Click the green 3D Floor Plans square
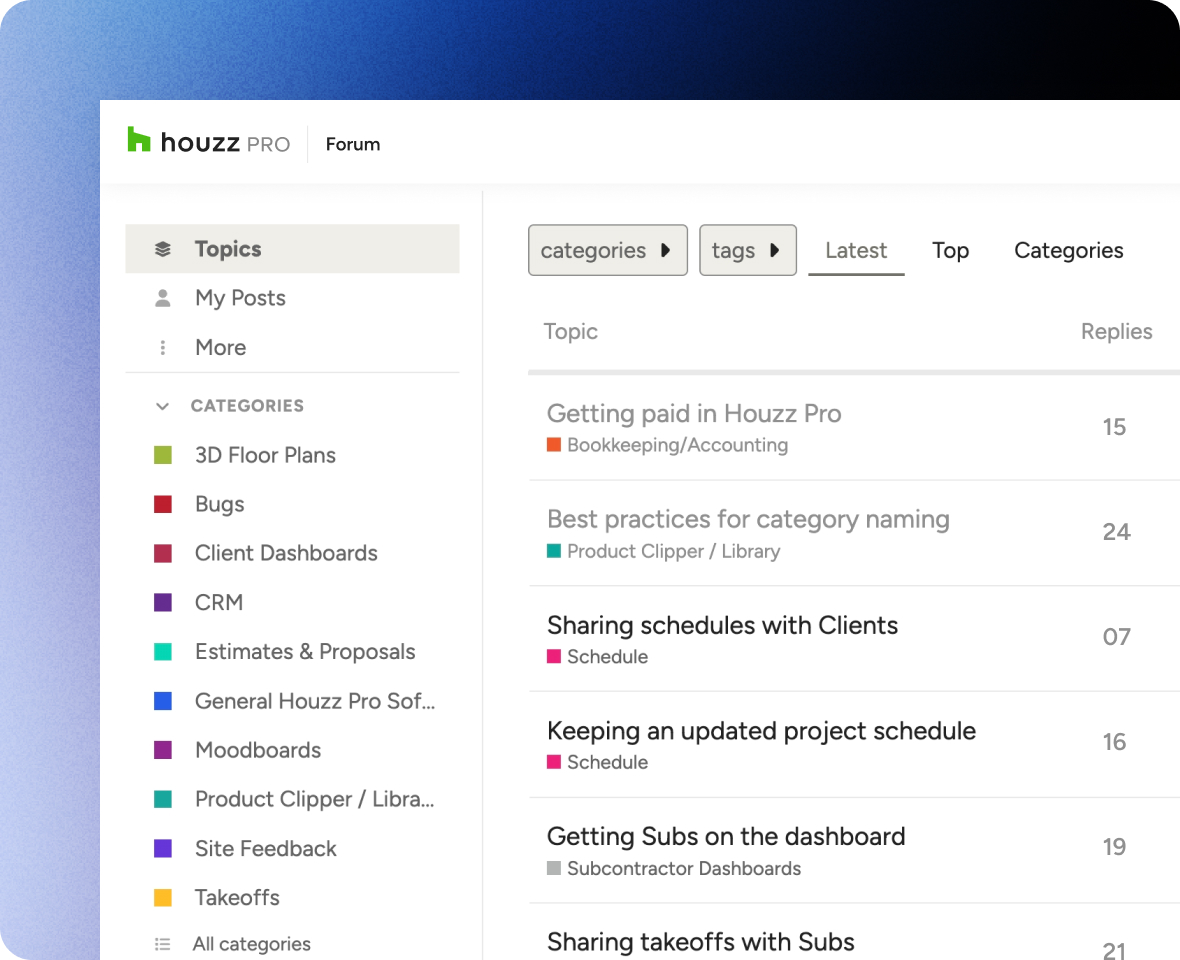Viewport: 1180px width, 960px height. pos(163,455)
